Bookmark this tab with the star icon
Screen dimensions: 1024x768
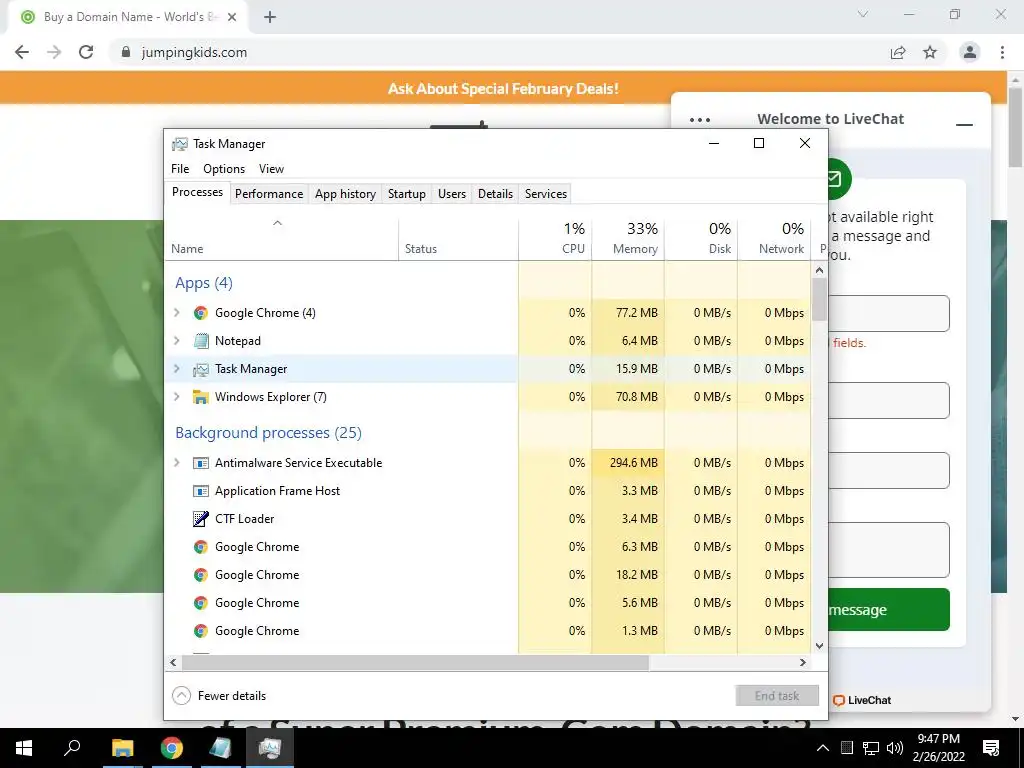tap(930, 52)
